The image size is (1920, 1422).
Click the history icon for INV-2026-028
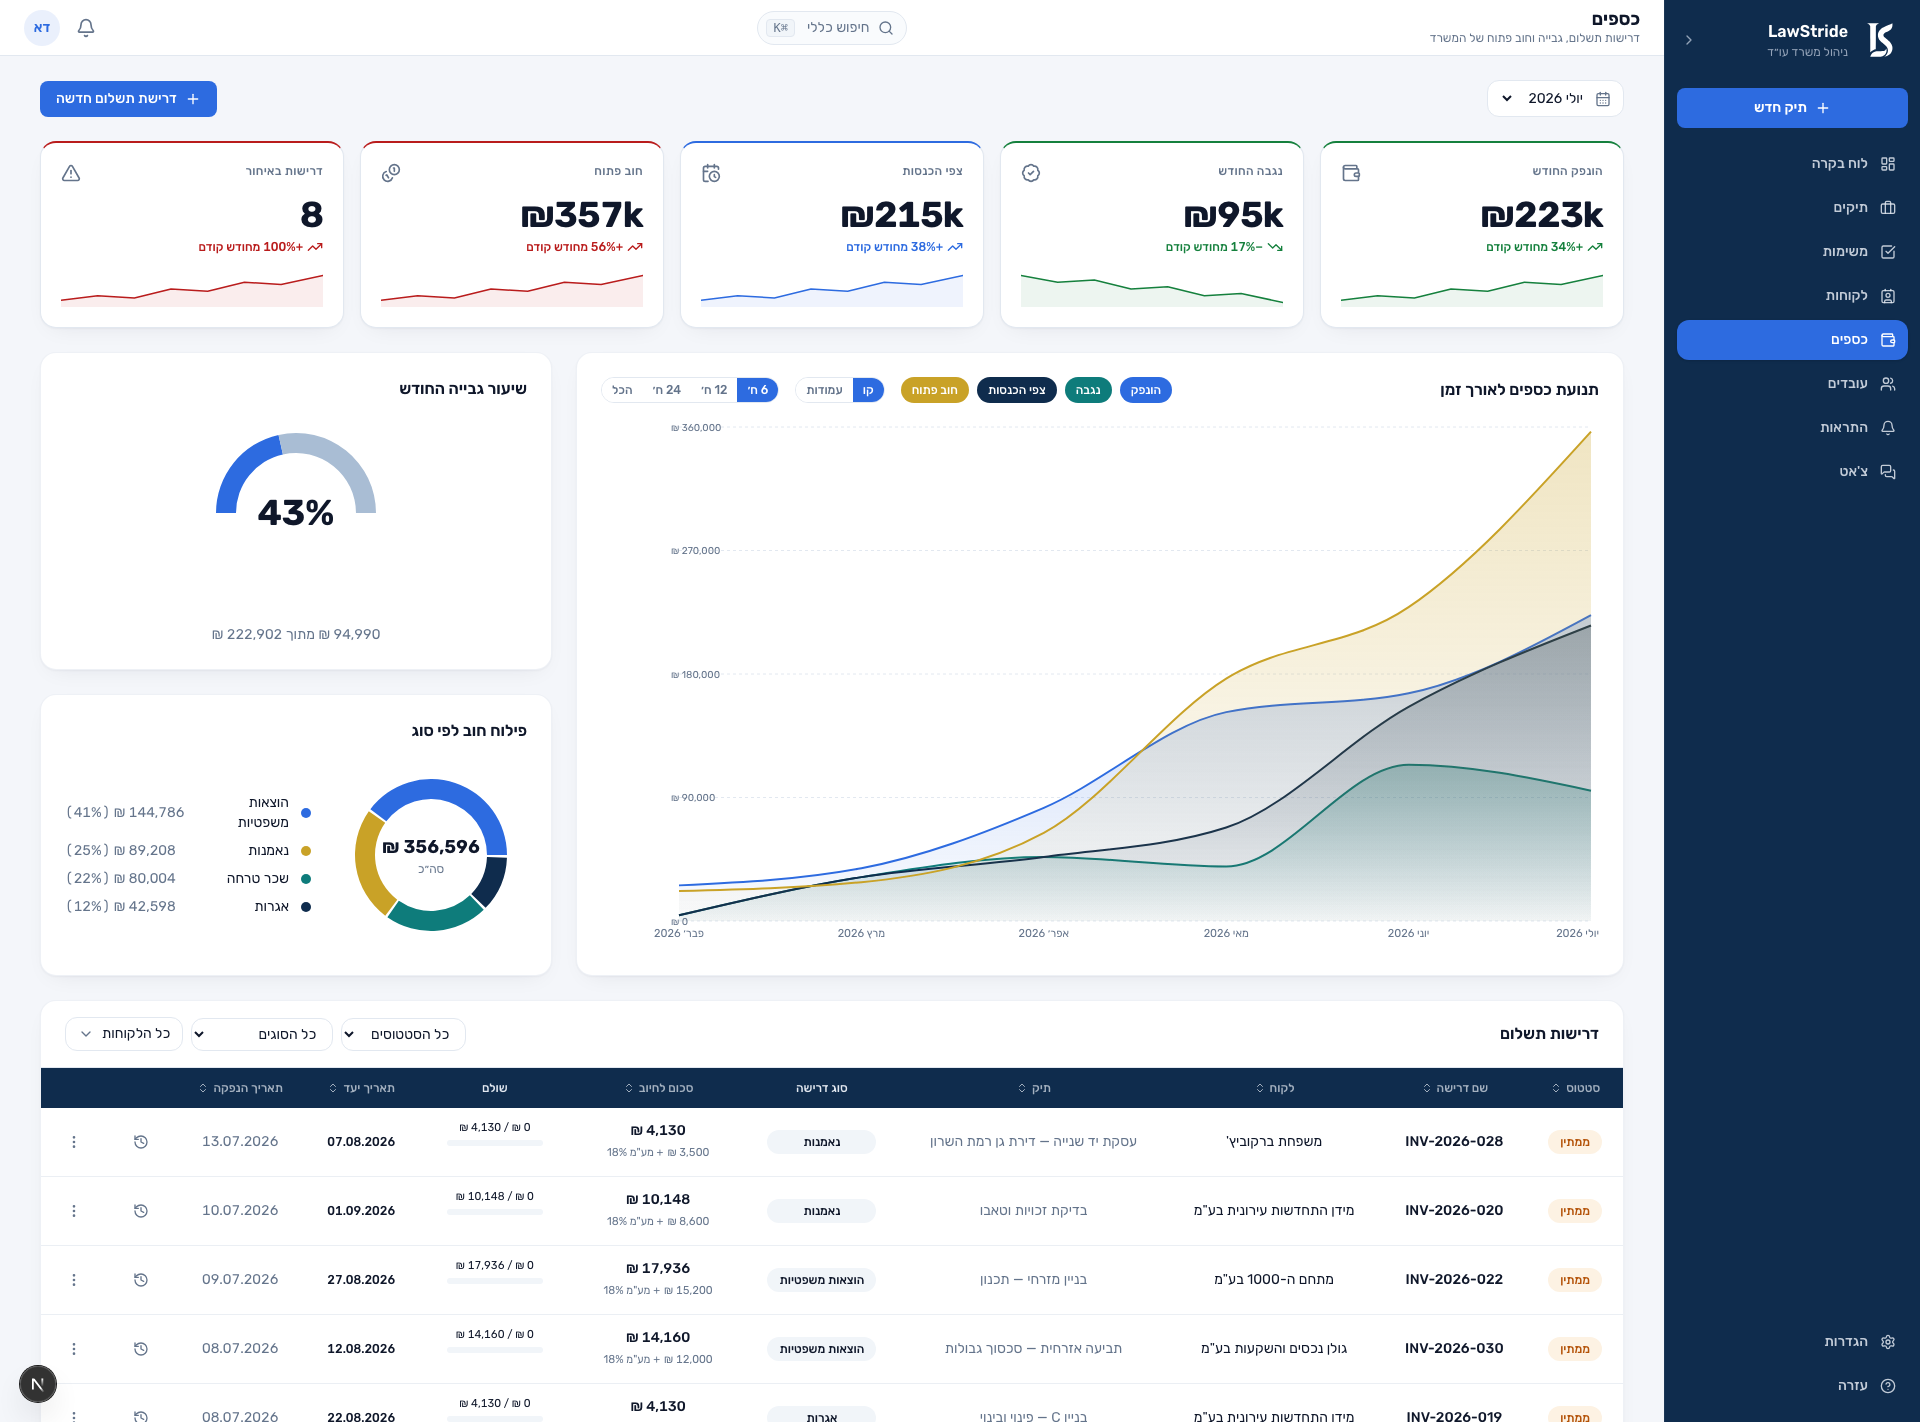pos(141,1142)
